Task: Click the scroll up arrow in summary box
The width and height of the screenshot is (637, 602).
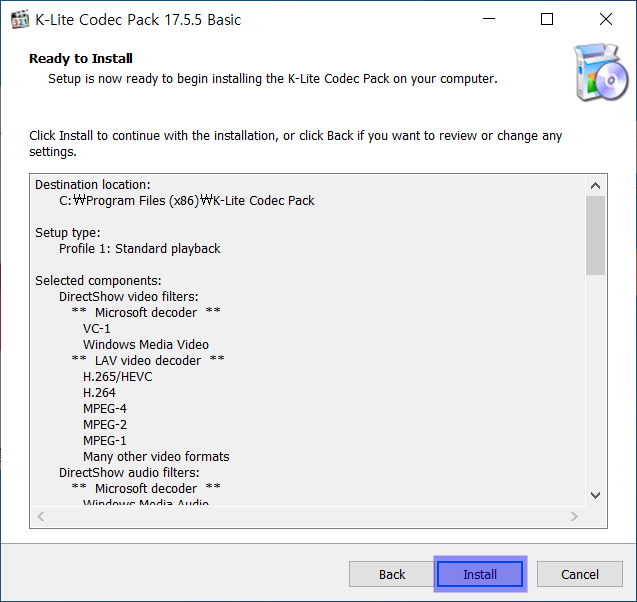Action: 596,186
